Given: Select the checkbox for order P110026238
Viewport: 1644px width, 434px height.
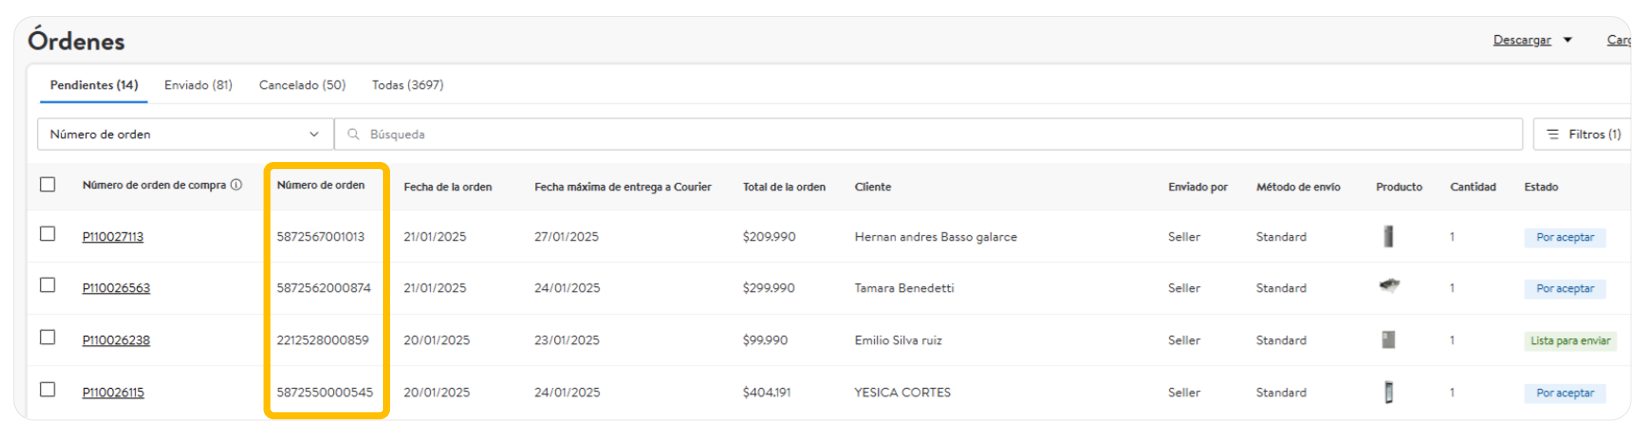Looking at the screenshot, I should click(x=48, y=338).
